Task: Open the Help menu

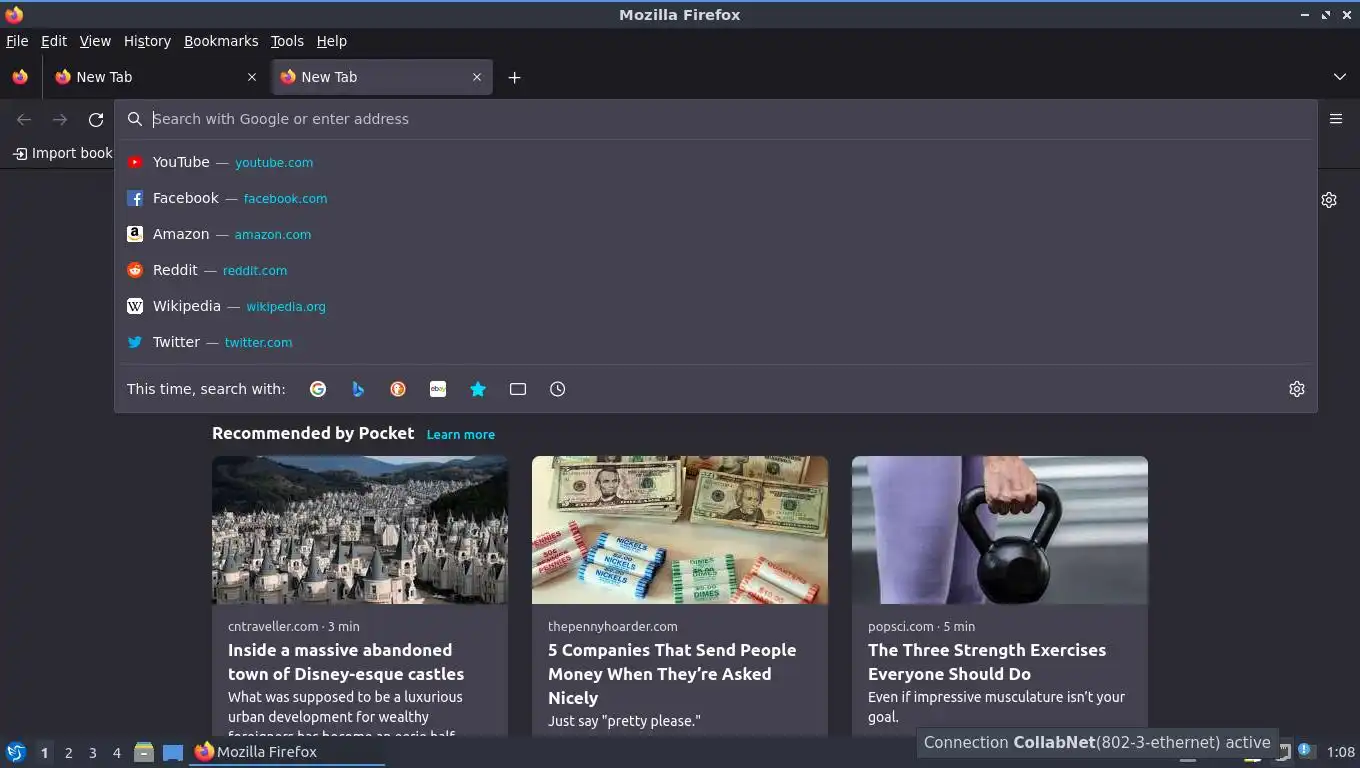Action: tap(332, 41)
